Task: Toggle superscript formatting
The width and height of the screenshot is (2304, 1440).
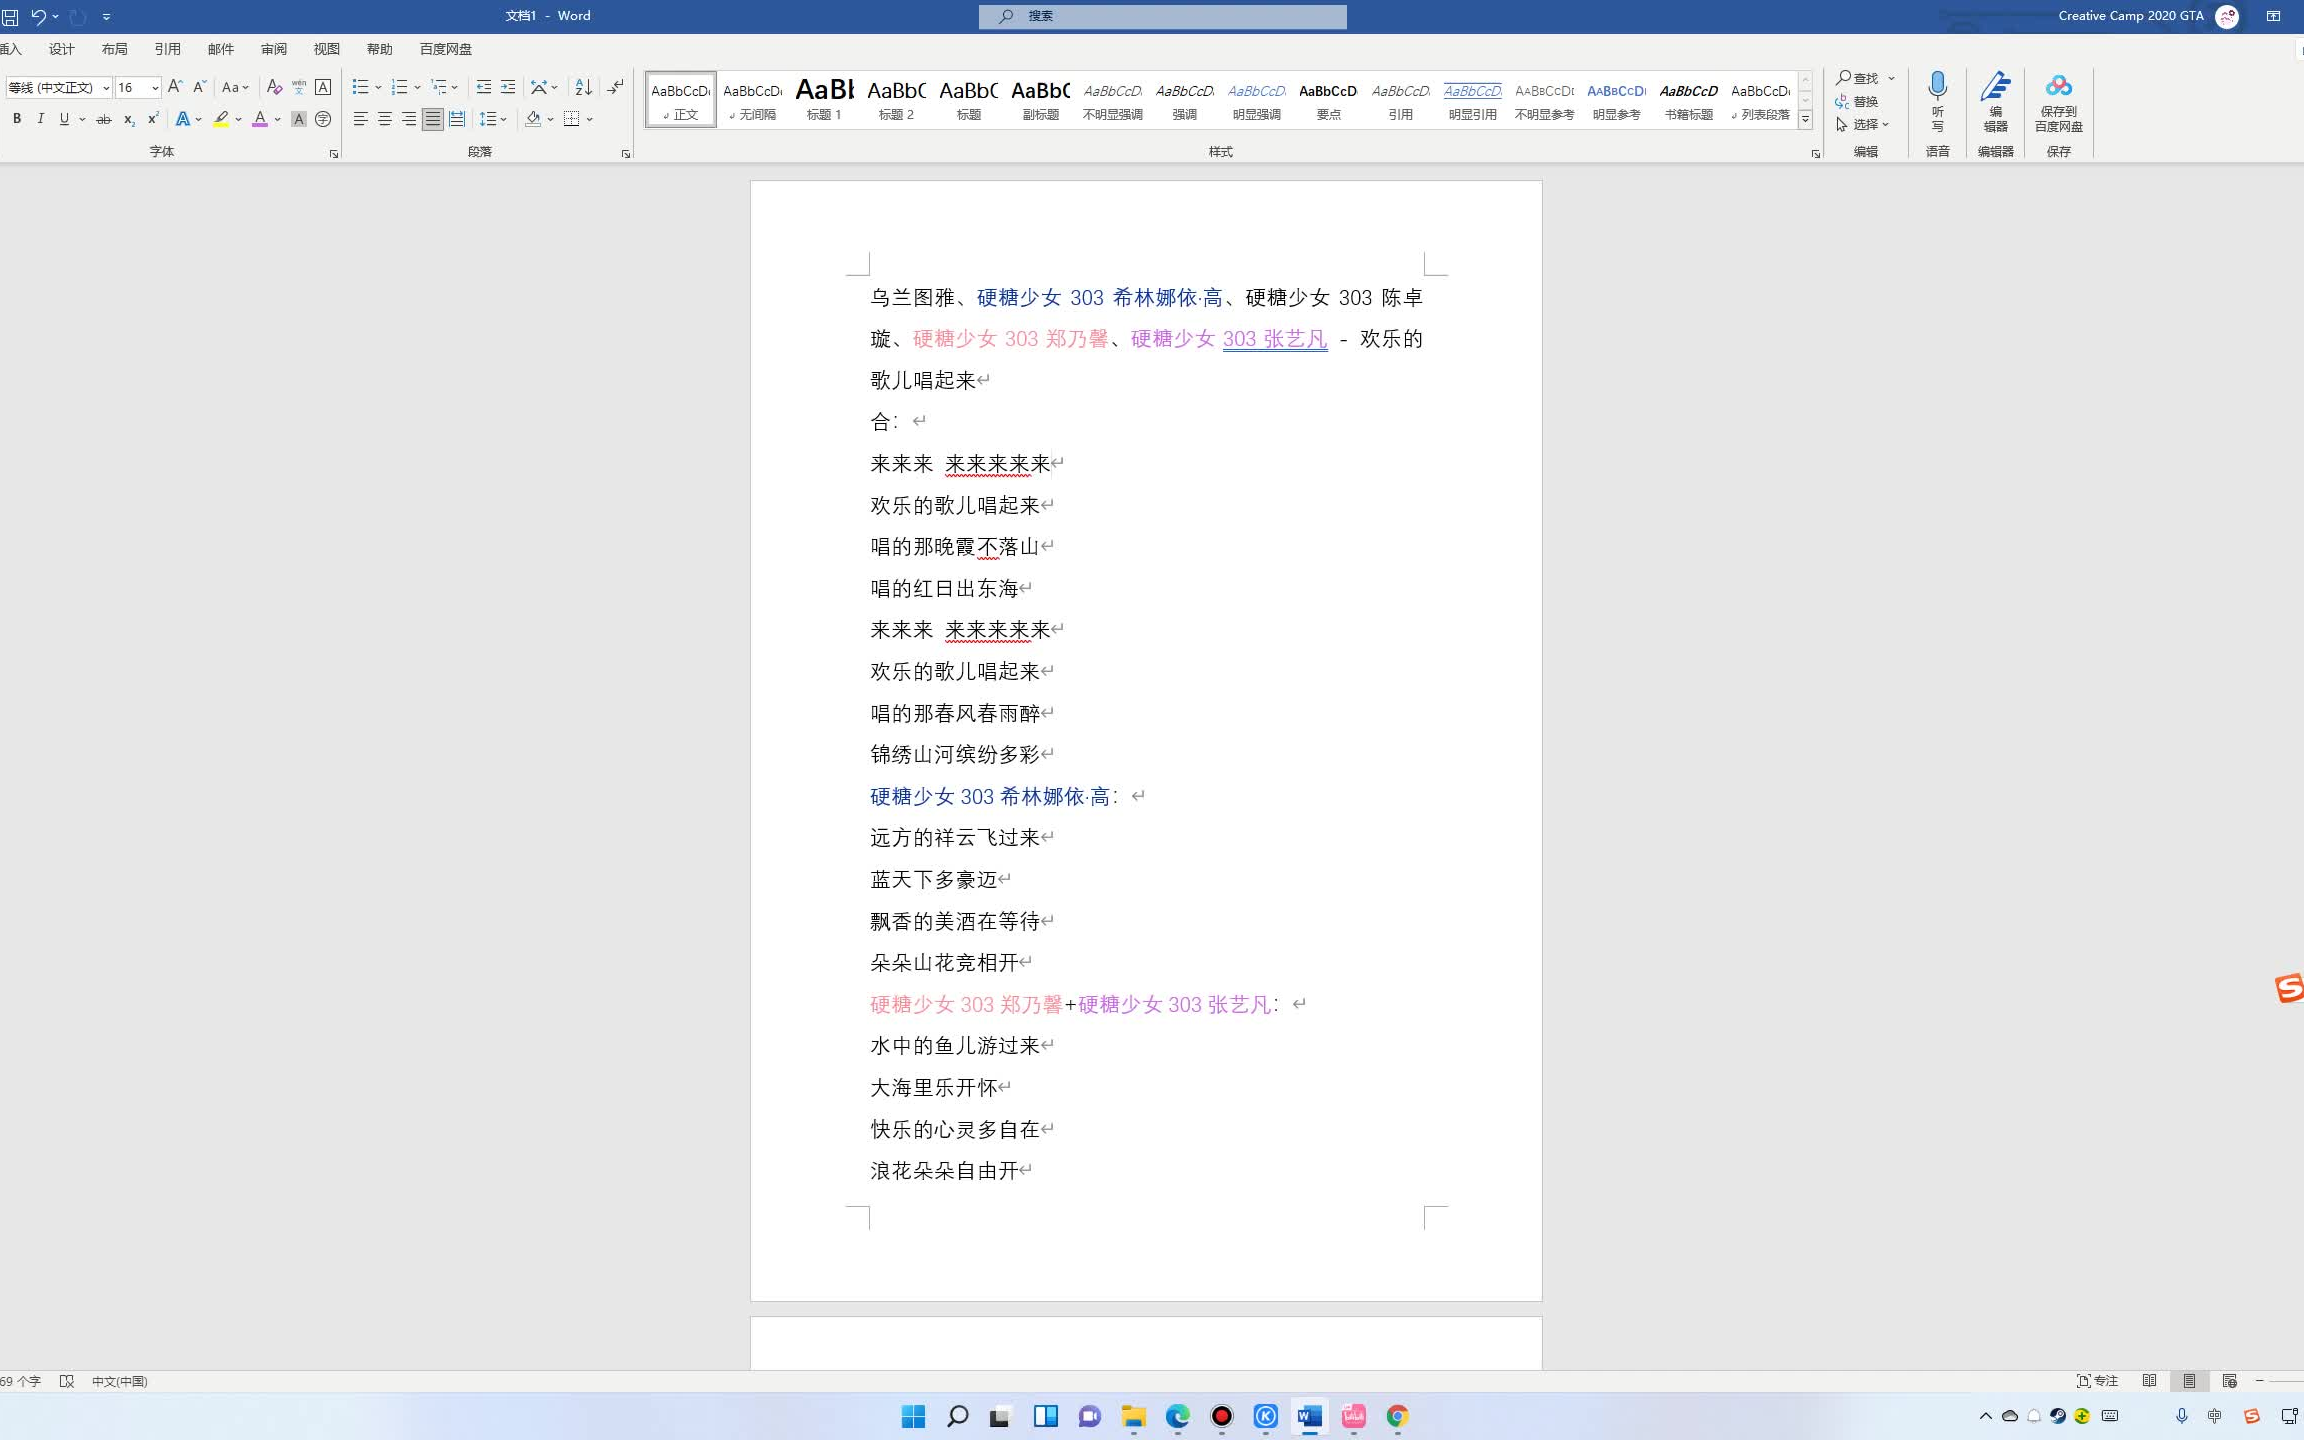Action: pyautogui.click(x=153, y=119)
